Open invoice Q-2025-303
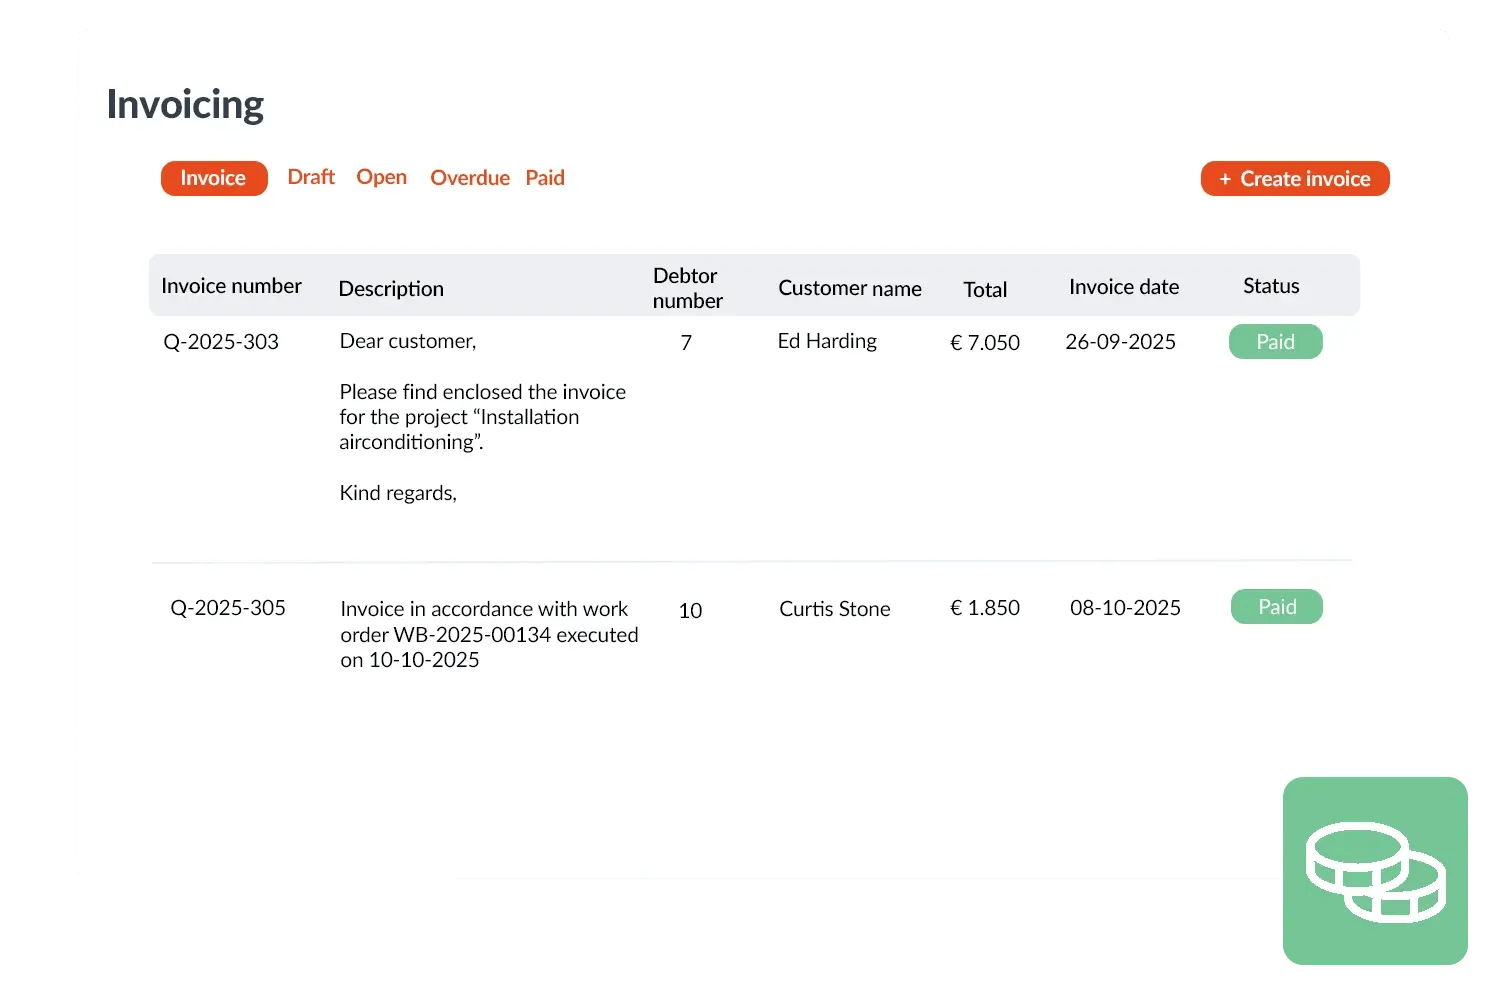The width and height of the screenshot is (1500, 1000). pos(221,342)
